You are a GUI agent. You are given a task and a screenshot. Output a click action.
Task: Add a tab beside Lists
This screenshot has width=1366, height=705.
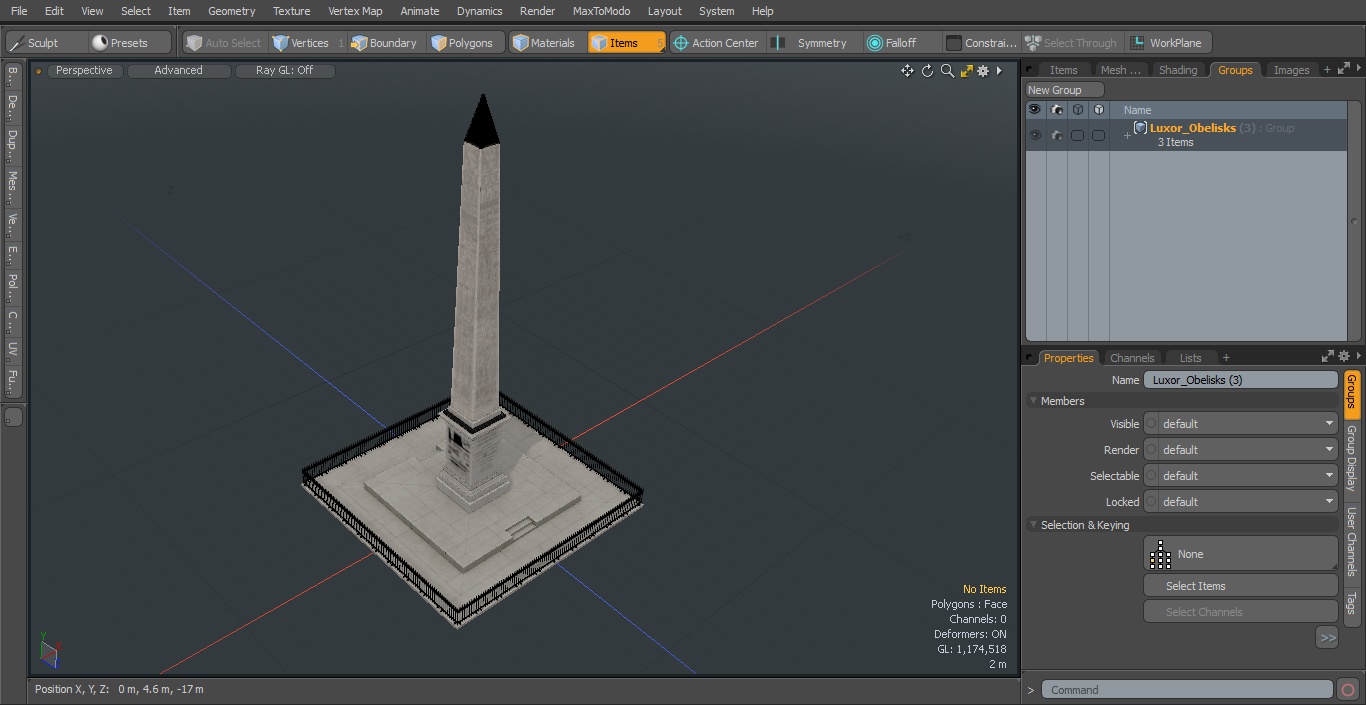tap(1226, 358)
